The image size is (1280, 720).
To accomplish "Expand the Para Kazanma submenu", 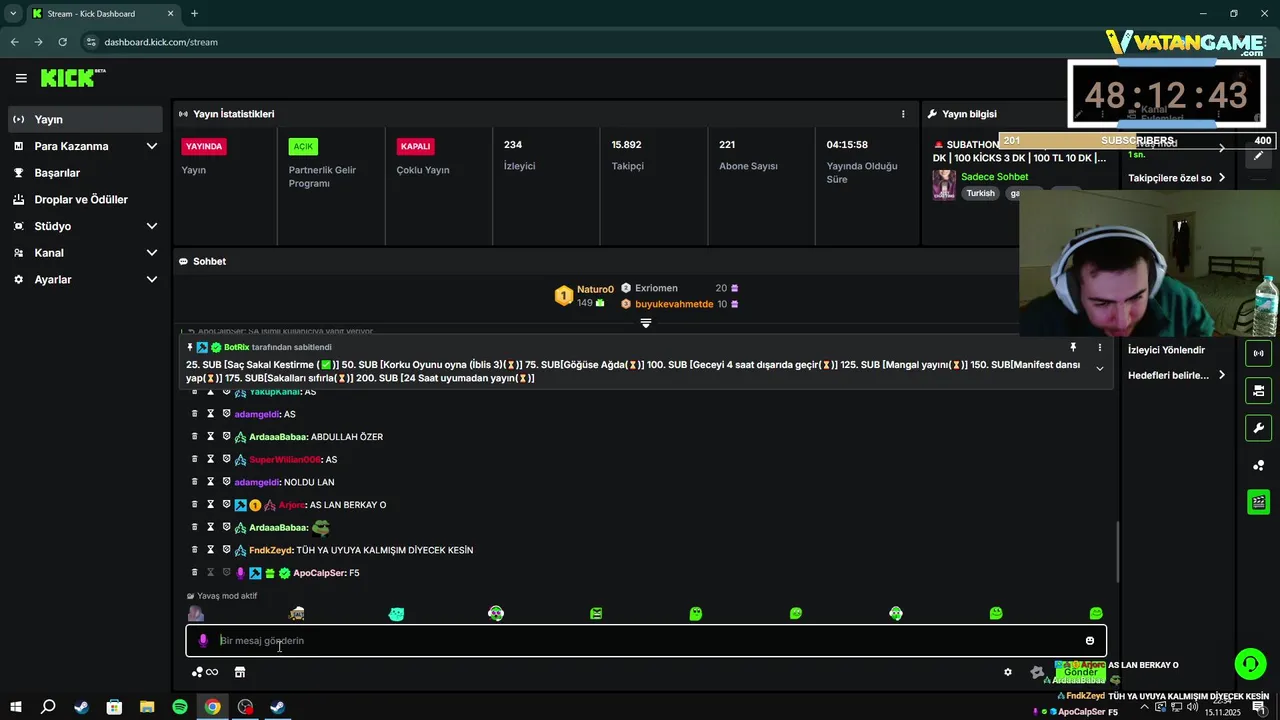I will pos(152,146).
